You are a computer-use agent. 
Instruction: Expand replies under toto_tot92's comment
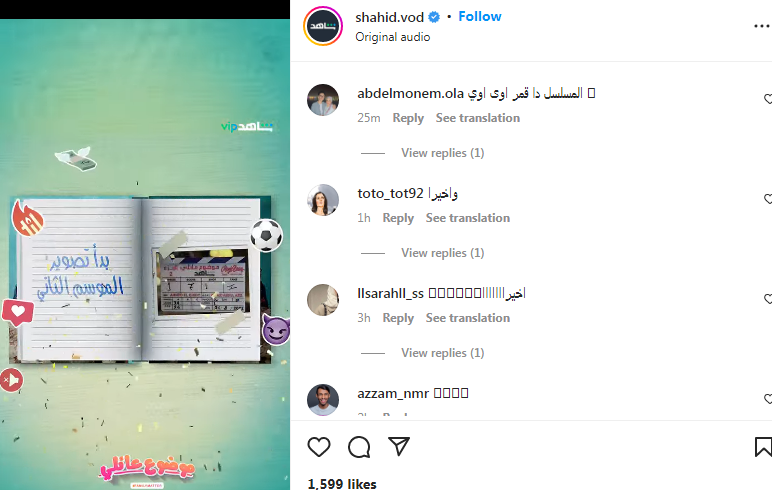[x=443, y=253]
